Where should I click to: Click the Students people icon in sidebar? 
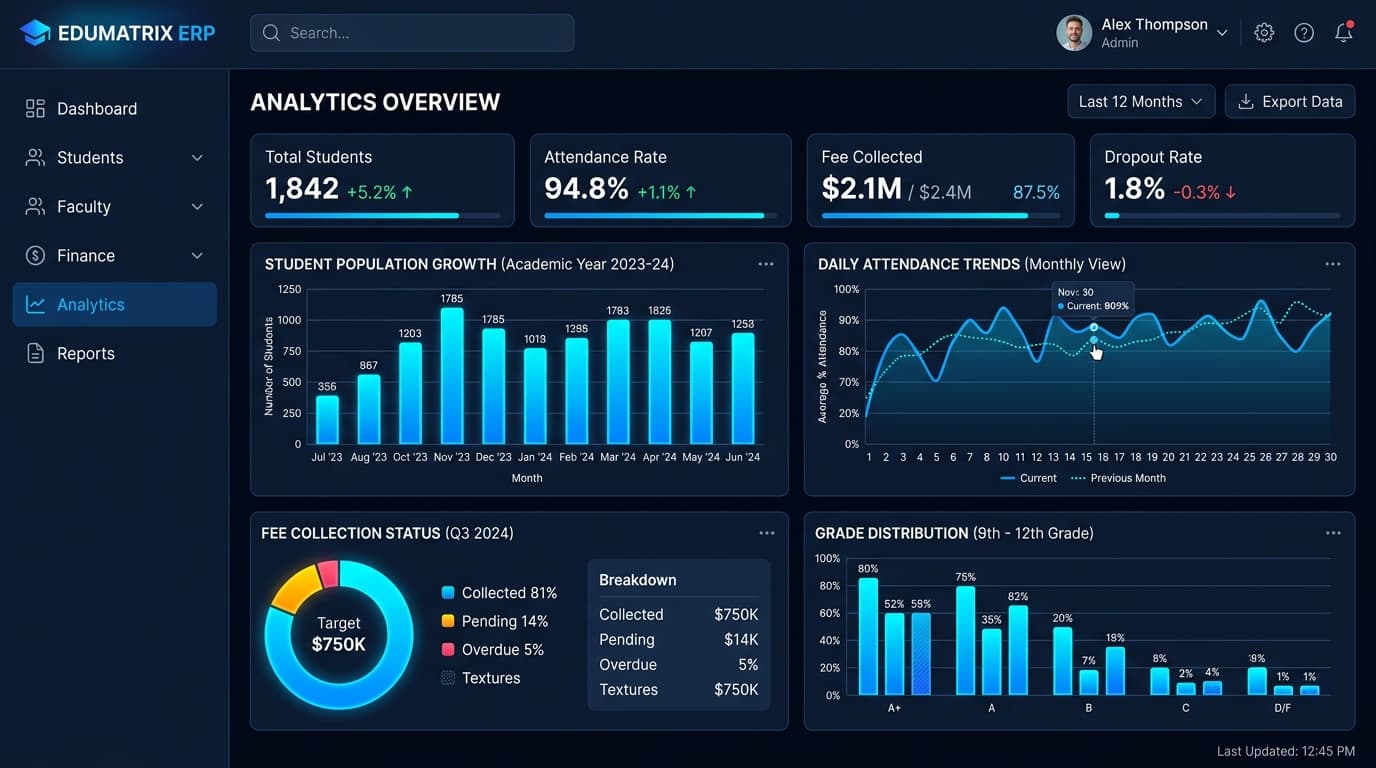tap(35, 157)
